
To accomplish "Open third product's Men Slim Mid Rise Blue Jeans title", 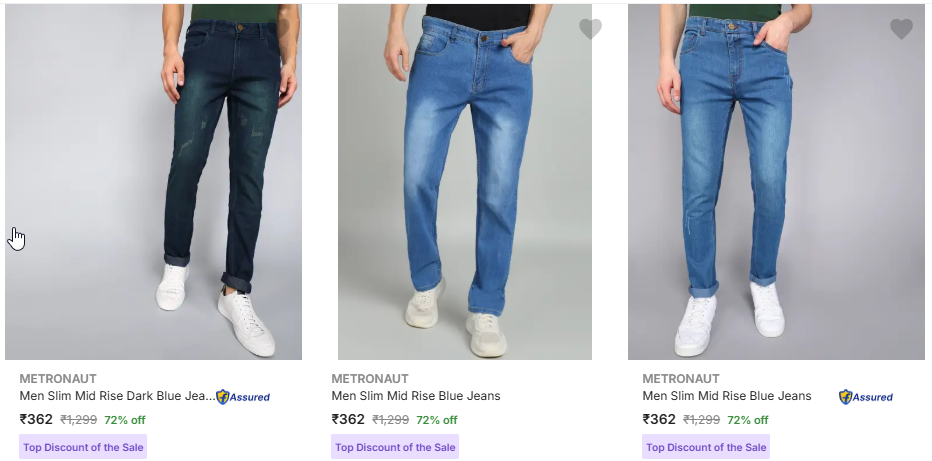I will 726,396.
